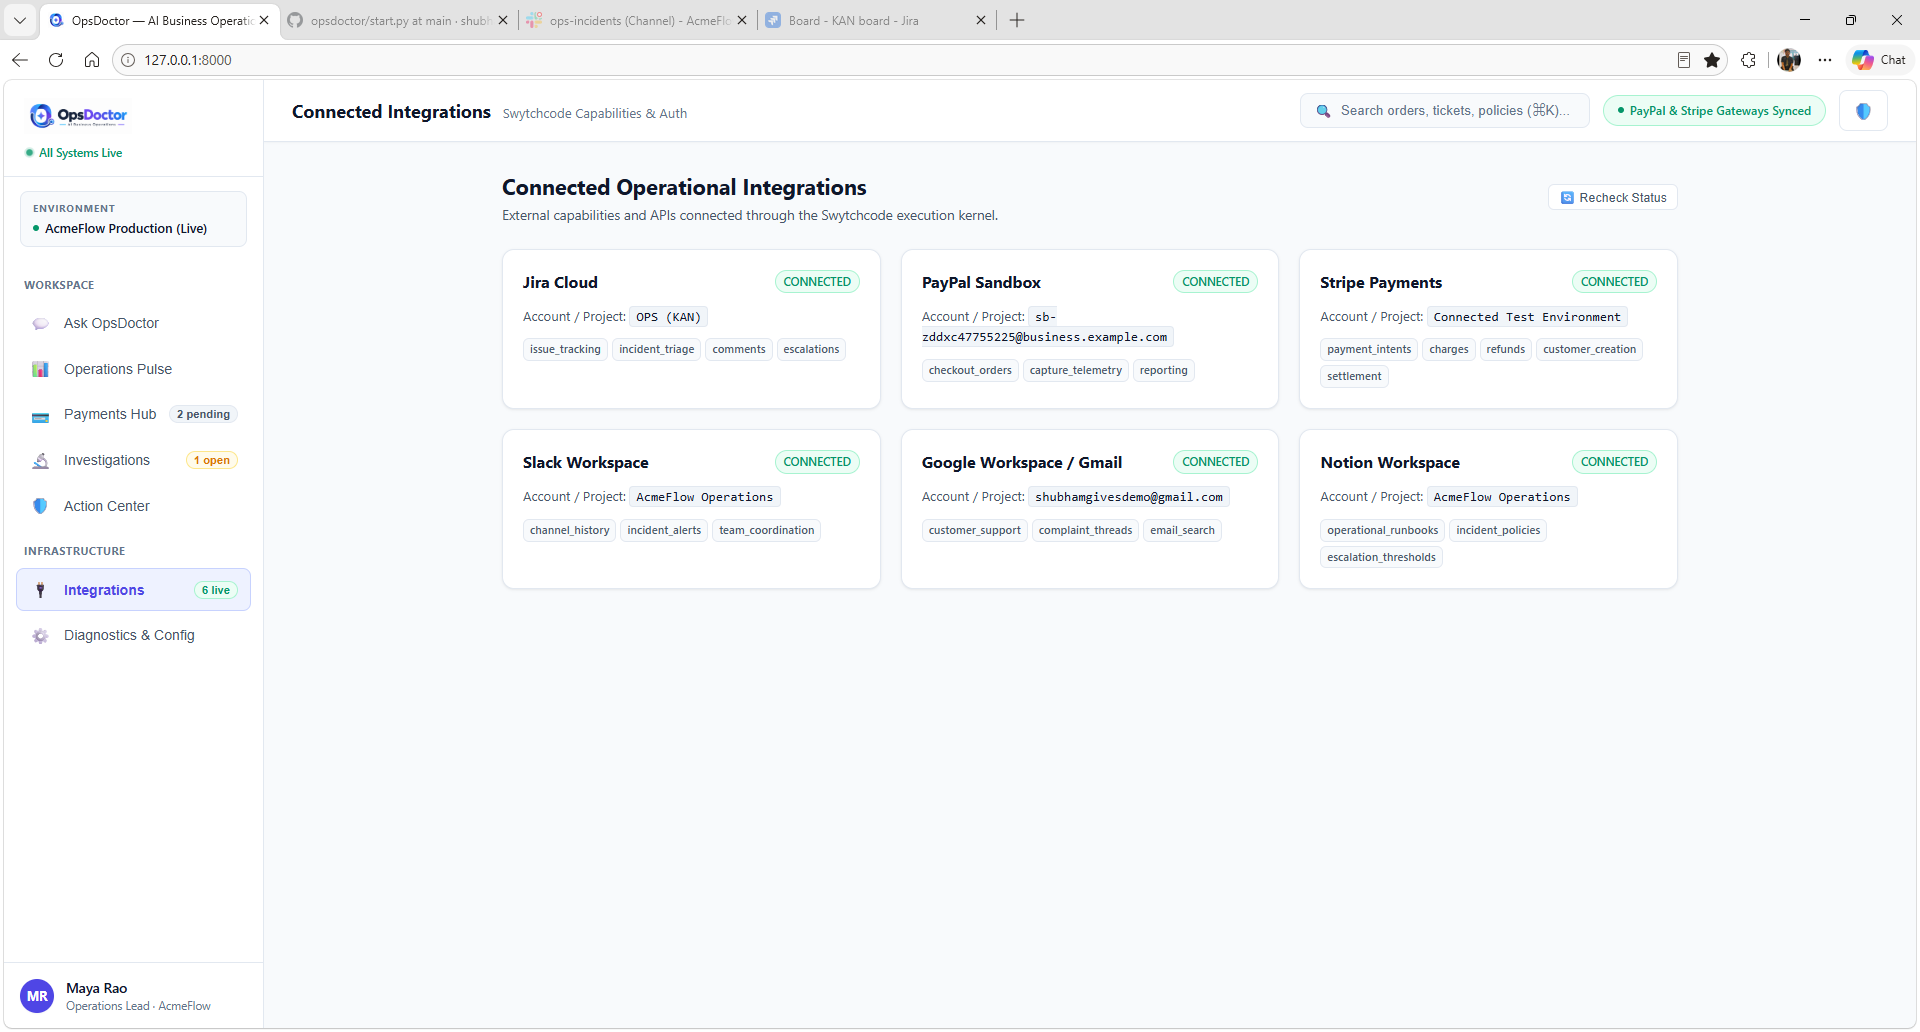Click the channel_history tag on Slack card
The width and height of the screenshot is (1920, 1032).
point(569,531)
